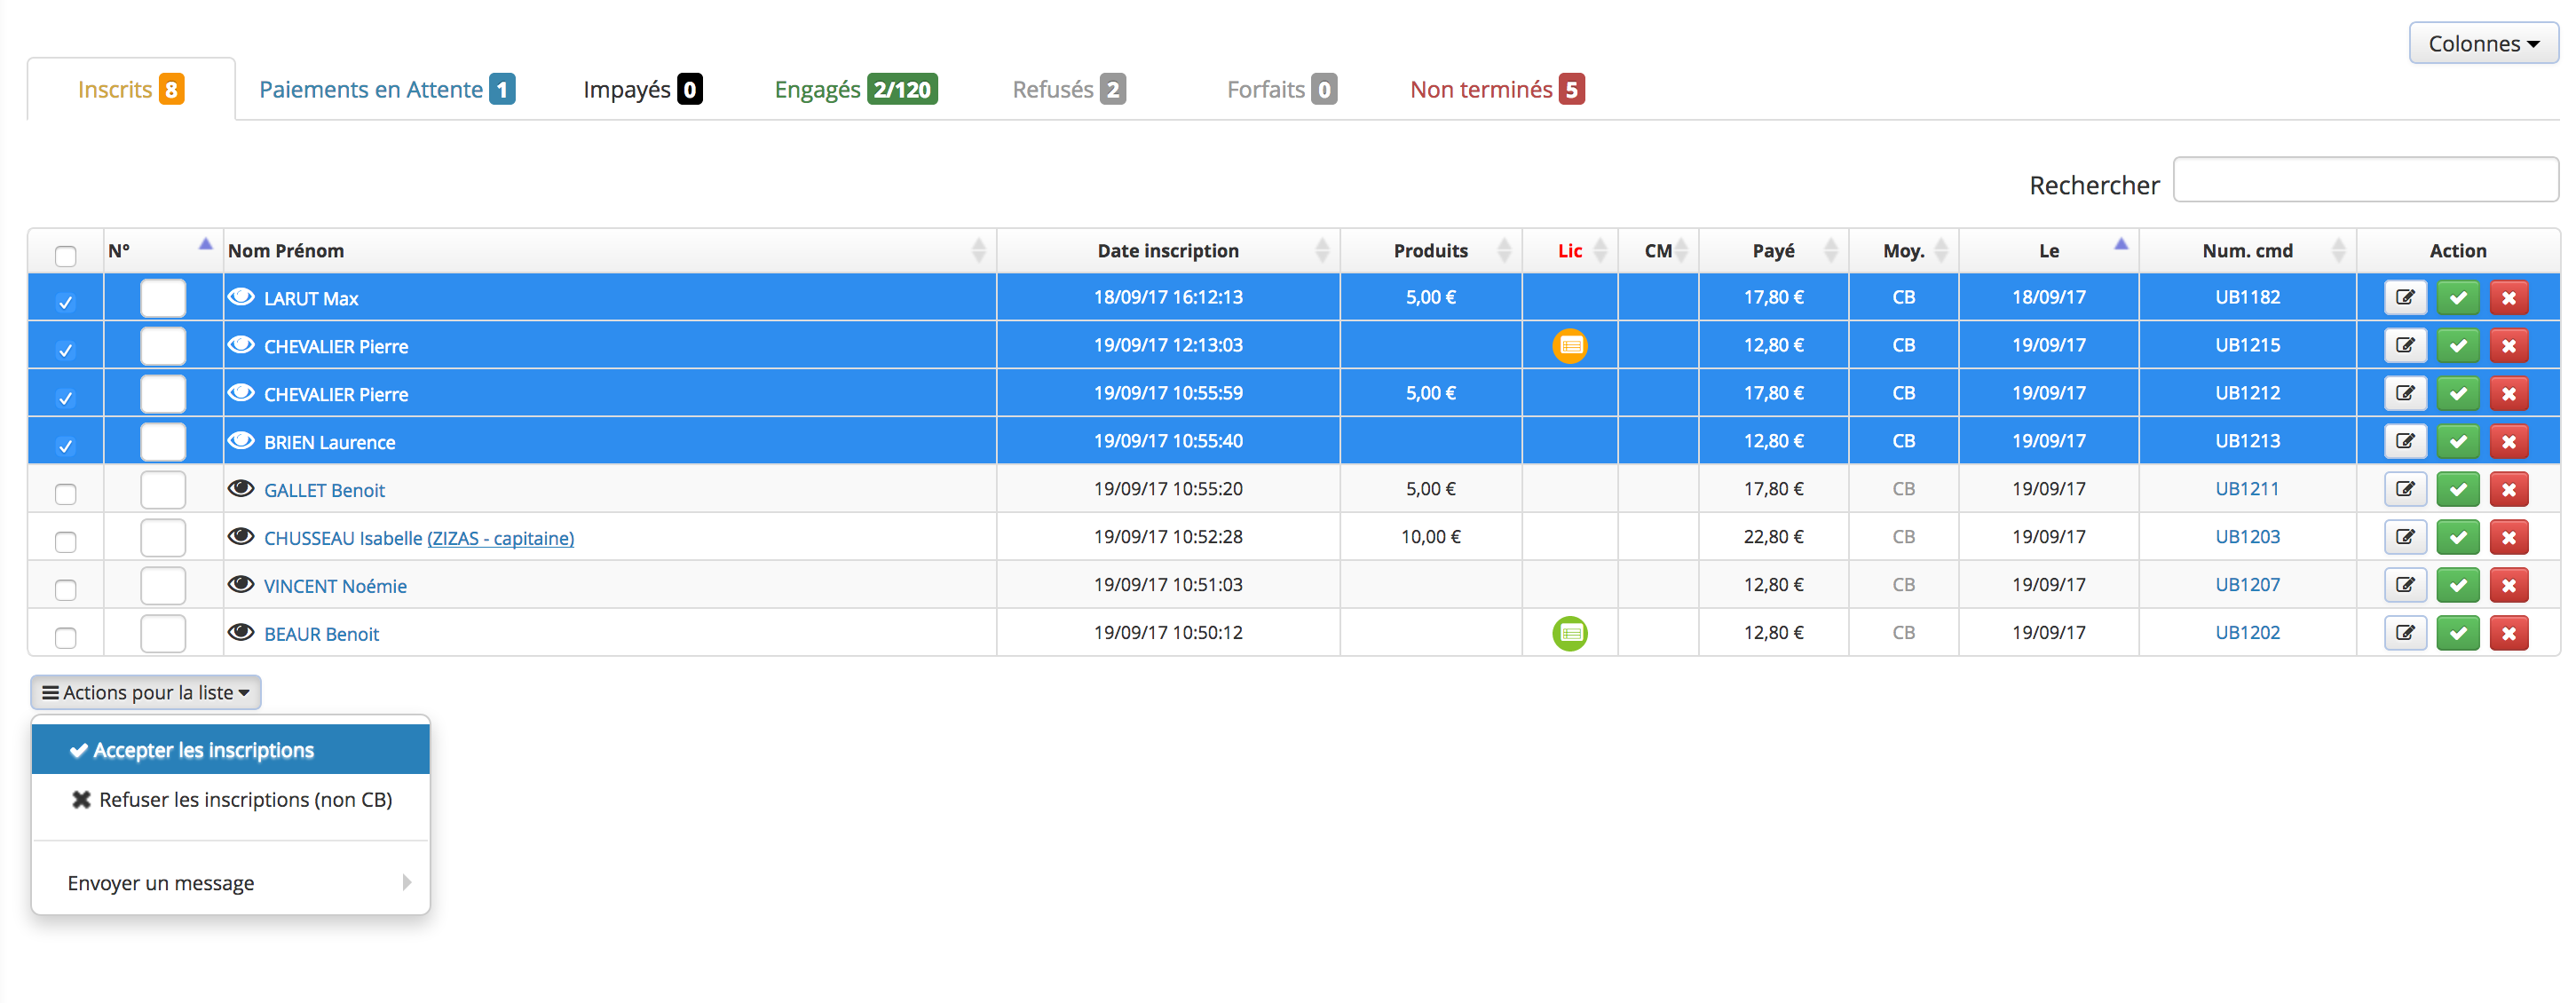Open edit form for BRIEN Laurence
This screenshot has height=1003, width=2576.
coord(2405,441)
